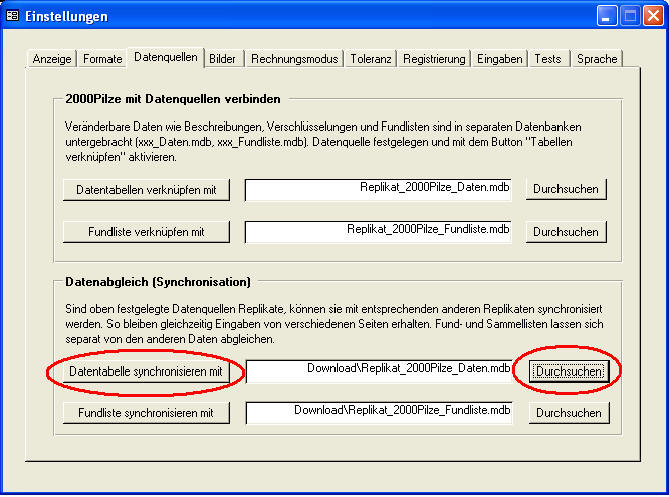
Task: Focus the Download\Replikat_2000Pilze_Fundliste.mdb path field
Action: point(378,413)
